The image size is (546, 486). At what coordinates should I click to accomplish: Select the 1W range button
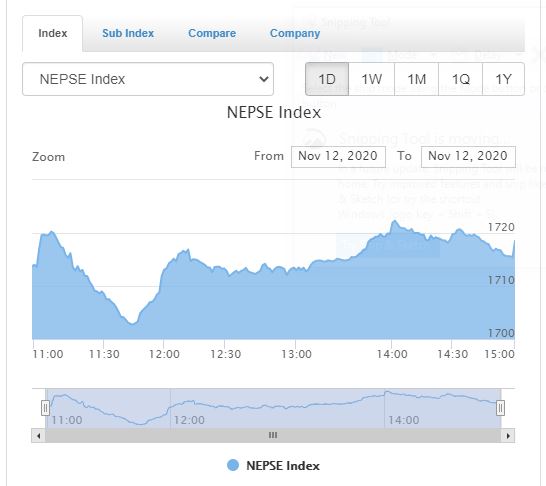click(x=372, y=79)
